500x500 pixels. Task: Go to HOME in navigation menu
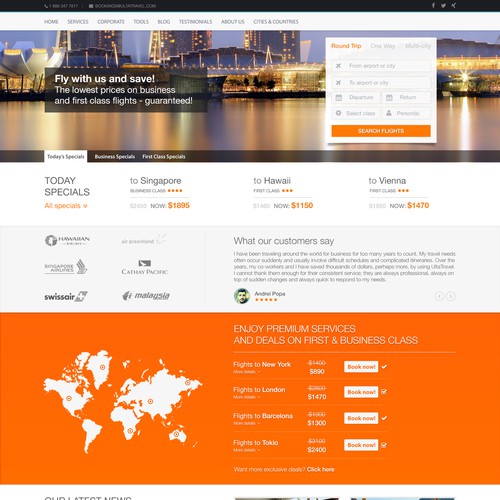(x=51, y=22)
